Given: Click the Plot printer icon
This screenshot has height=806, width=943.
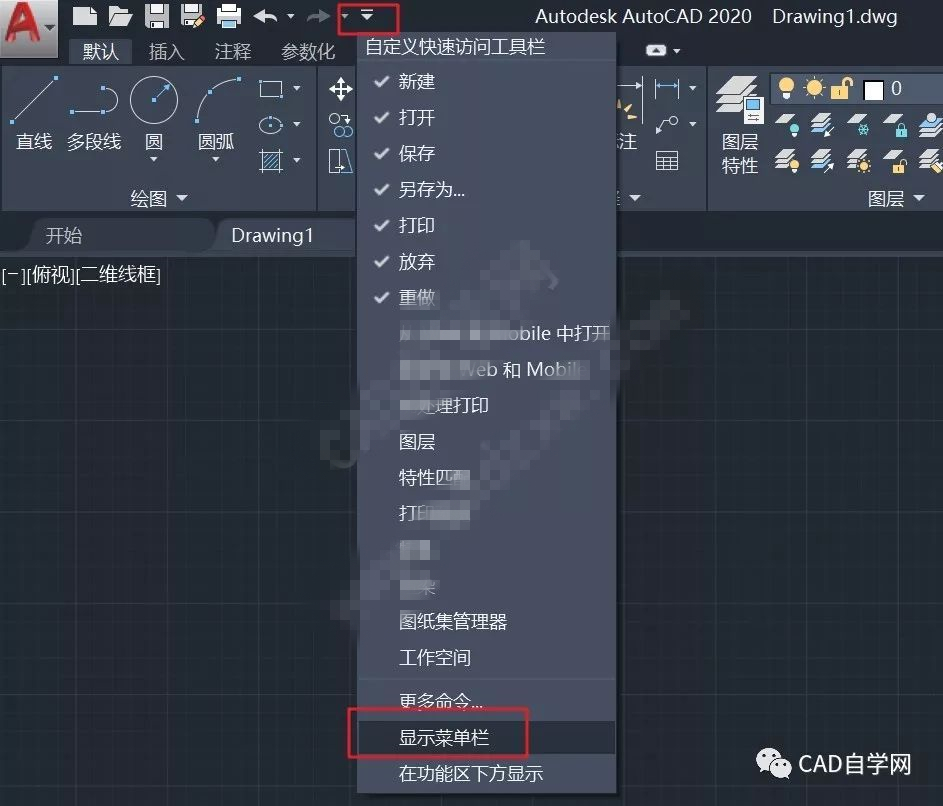Looking at the screenshot, I should [x=229, y=16].
